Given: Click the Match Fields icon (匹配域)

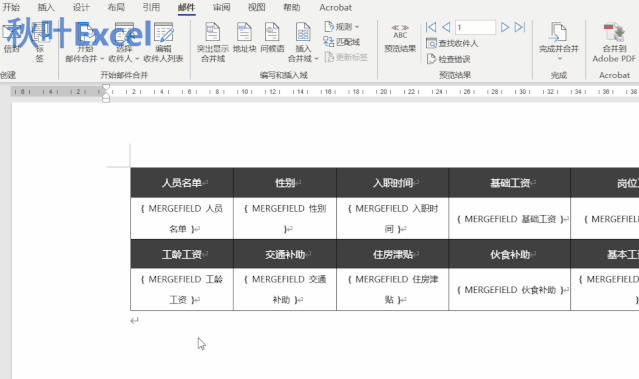Looking at the screenshot, I should point(342,42).
